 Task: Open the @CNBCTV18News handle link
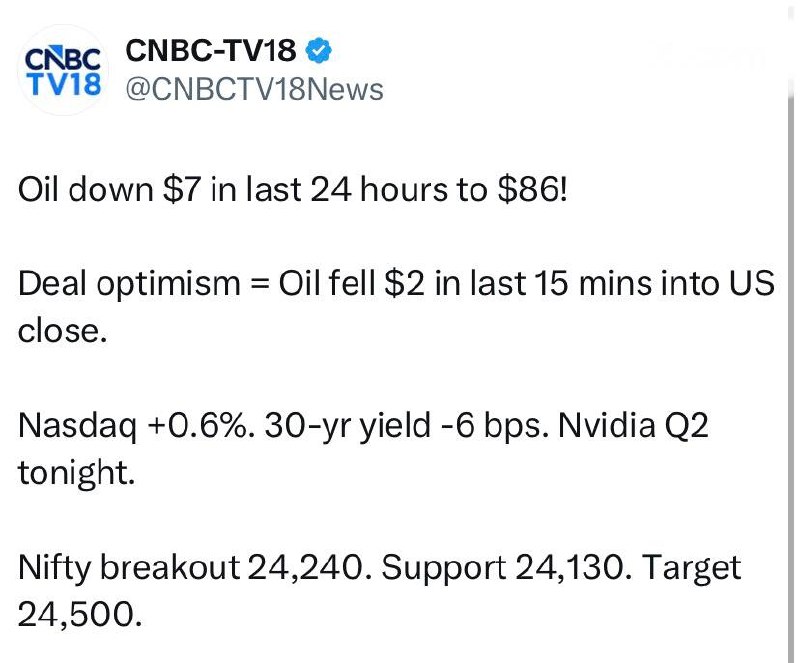pyautogui.click(x=254, y=89)
